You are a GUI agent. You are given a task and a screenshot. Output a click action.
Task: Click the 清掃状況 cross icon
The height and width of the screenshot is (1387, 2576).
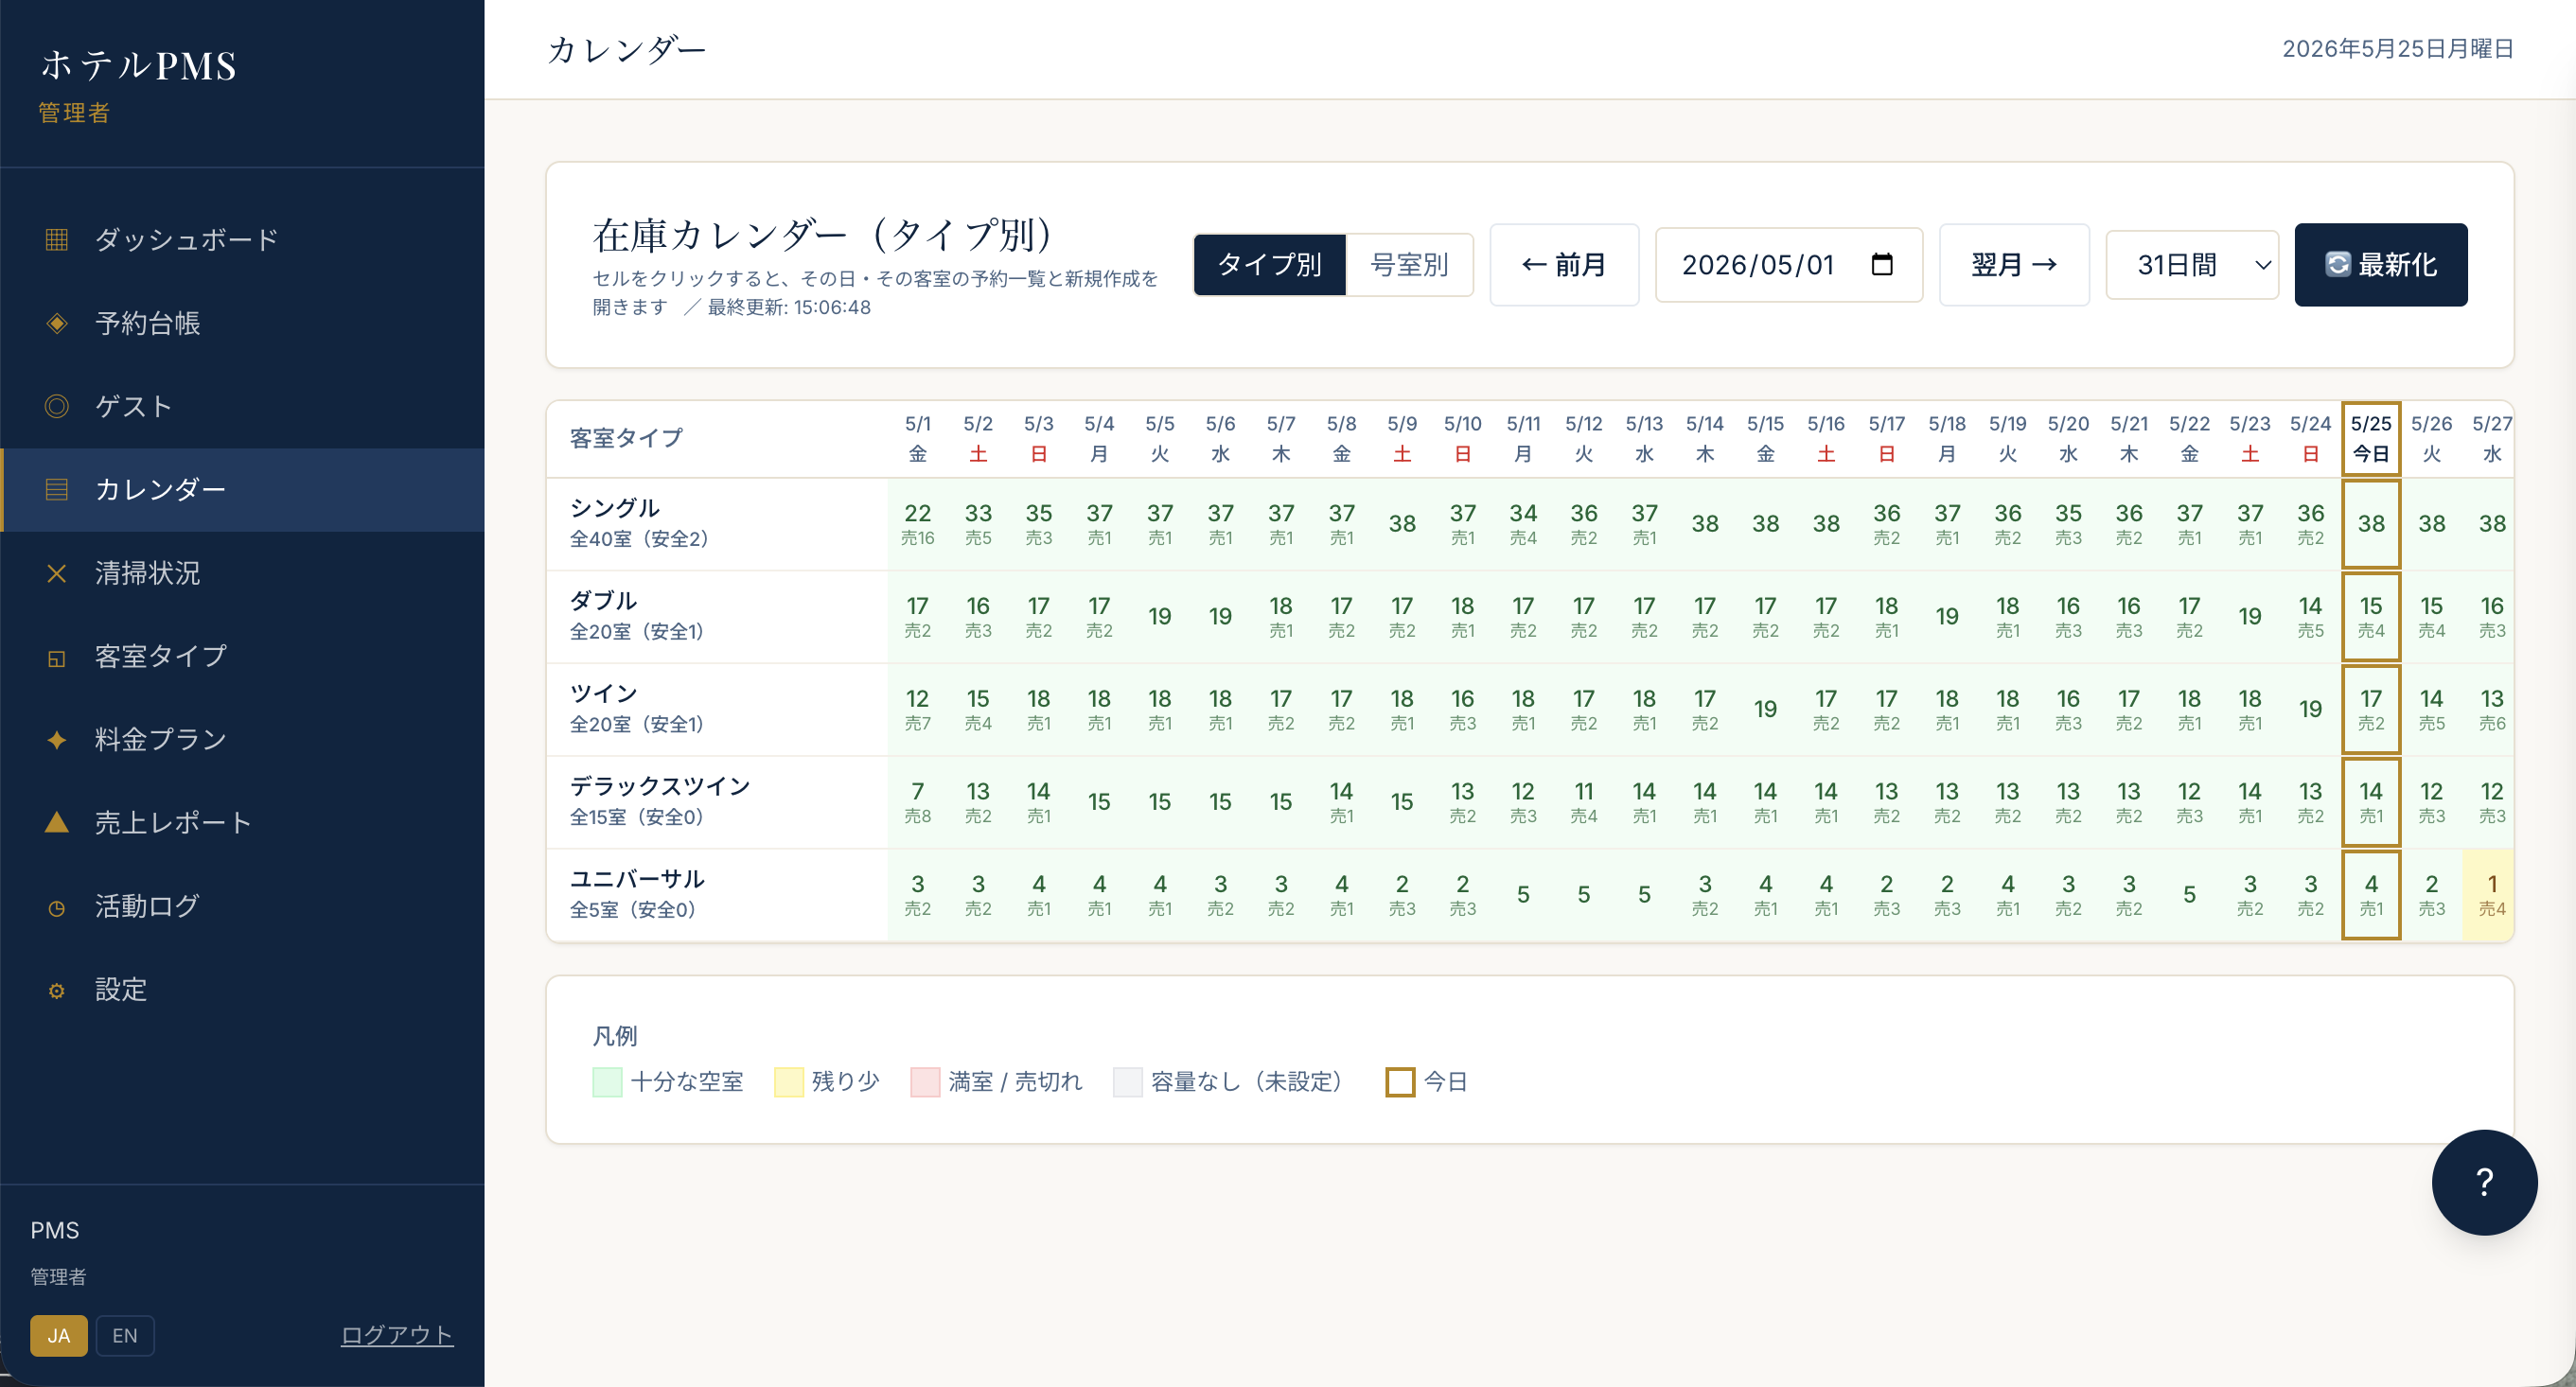[57, 573]
